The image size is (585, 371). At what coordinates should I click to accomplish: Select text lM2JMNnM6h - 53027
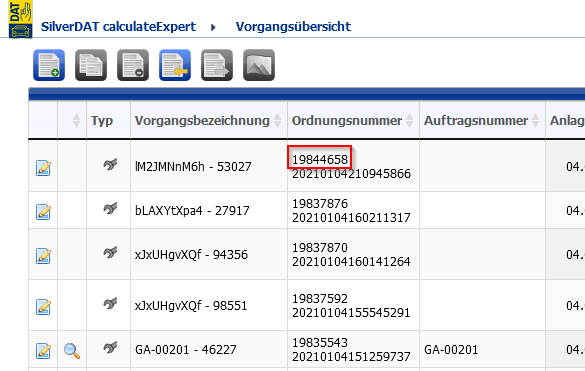(193, 166)
